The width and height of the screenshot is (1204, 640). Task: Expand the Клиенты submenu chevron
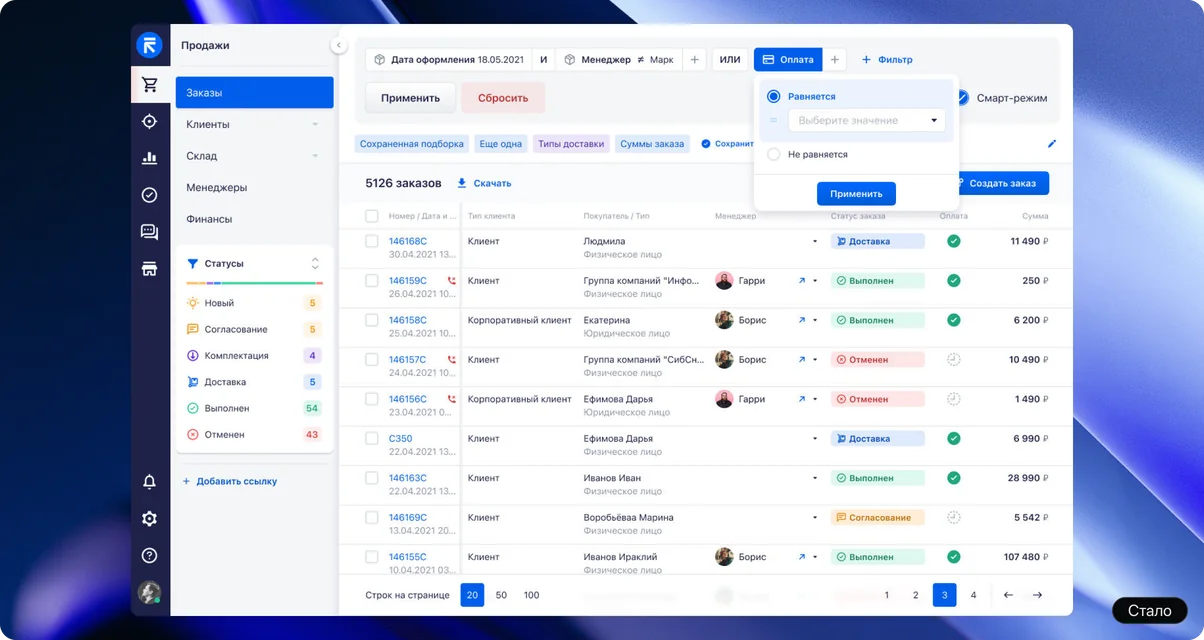click(315, 125)
